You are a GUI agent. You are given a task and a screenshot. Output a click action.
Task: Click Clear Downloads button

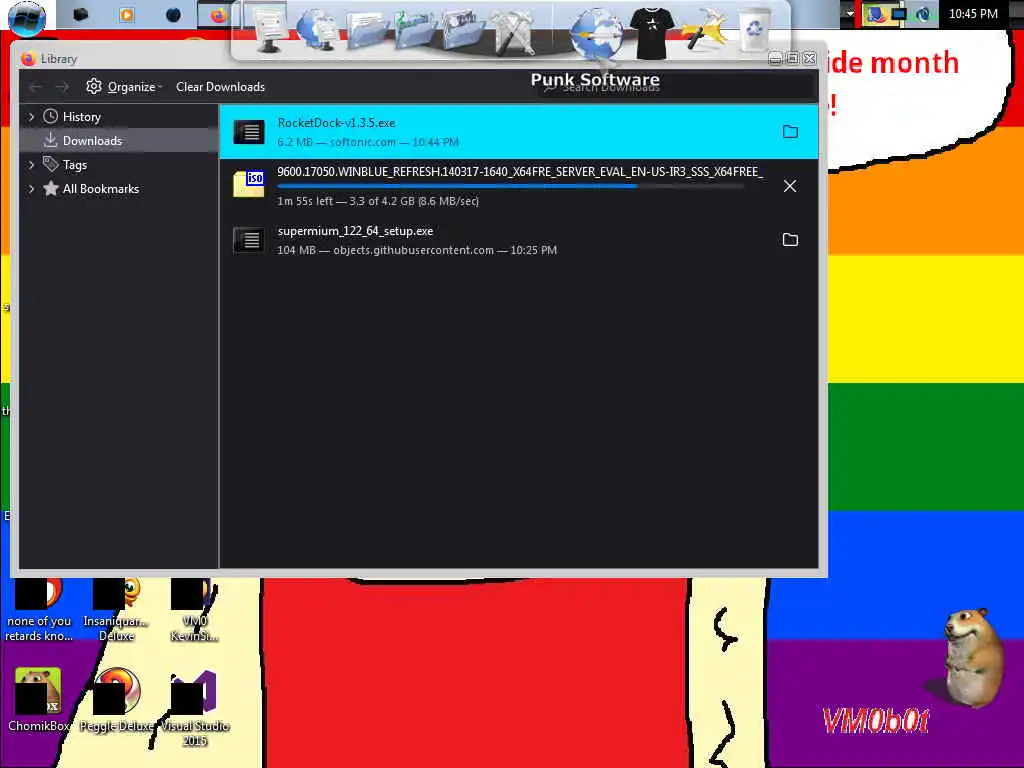(220, 87)
